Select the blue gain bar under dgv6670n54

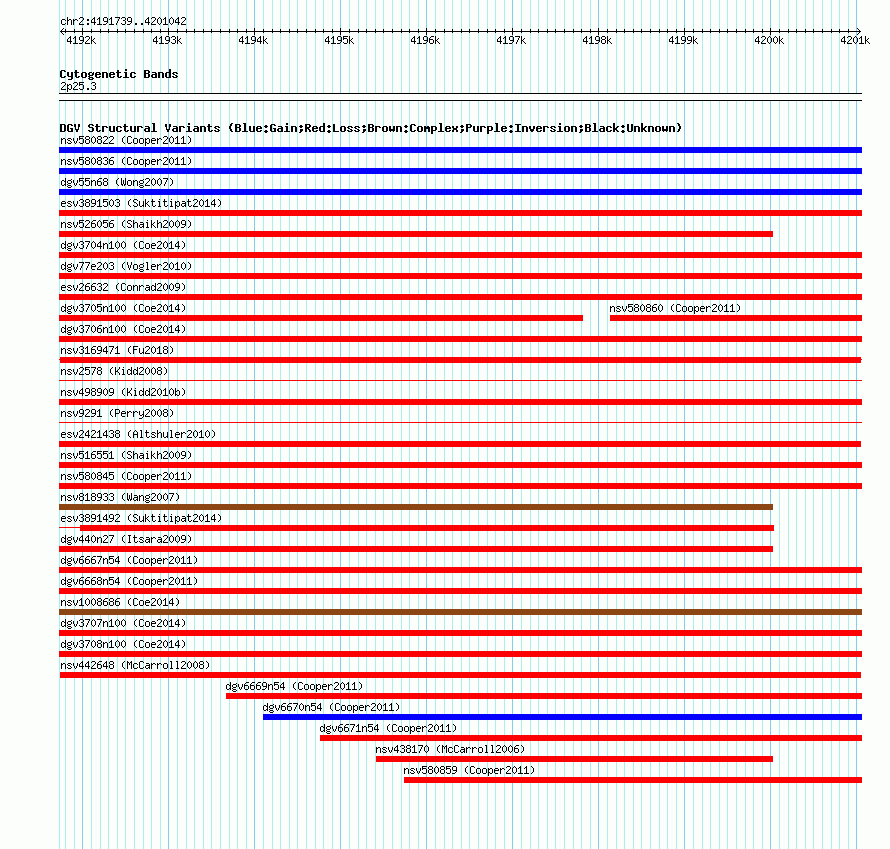tap(562, 717)
